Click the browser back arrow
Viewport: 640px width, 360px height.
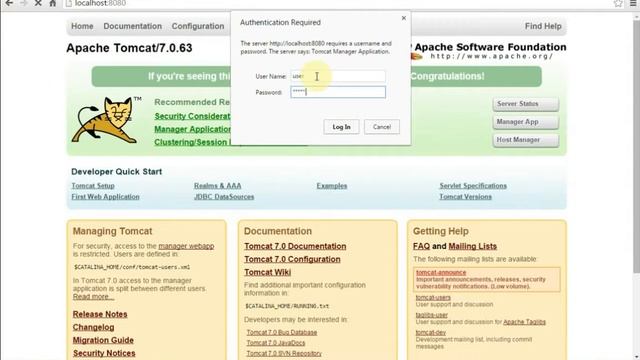pos(9,3)
